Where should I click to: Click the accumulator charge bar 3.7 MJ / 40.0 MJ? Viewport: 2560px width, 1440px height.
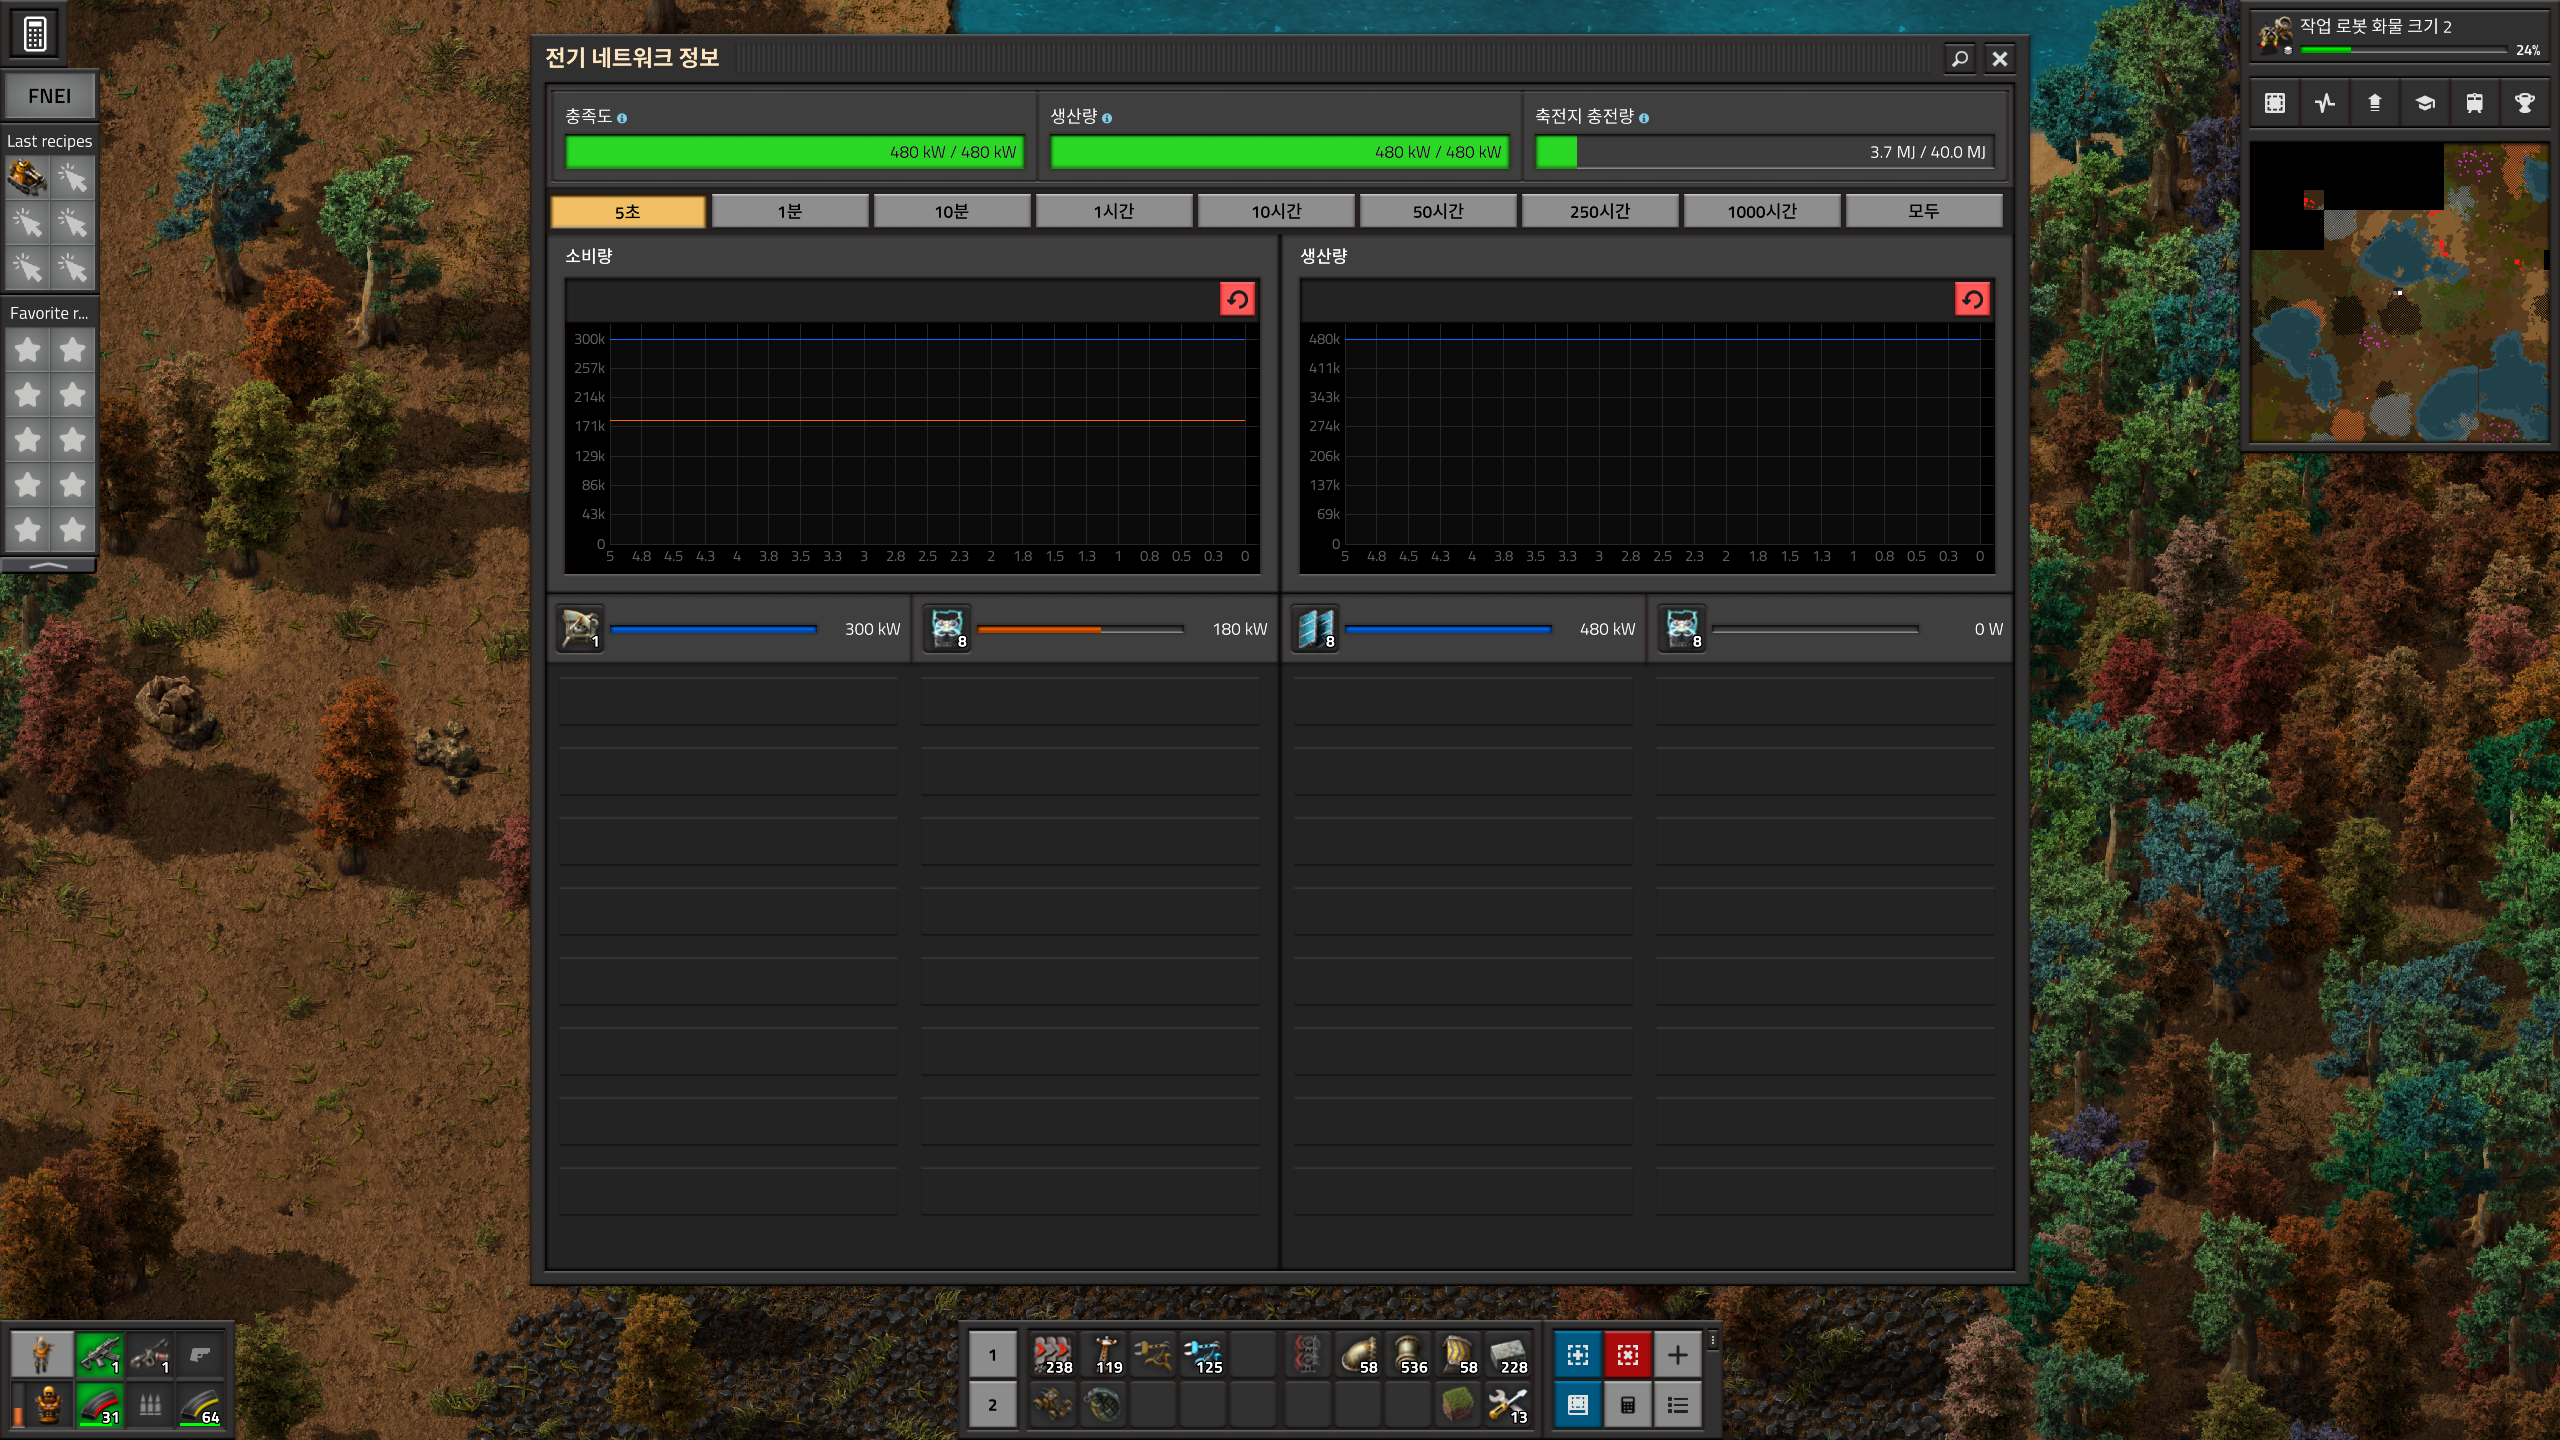click(1765, 152)
